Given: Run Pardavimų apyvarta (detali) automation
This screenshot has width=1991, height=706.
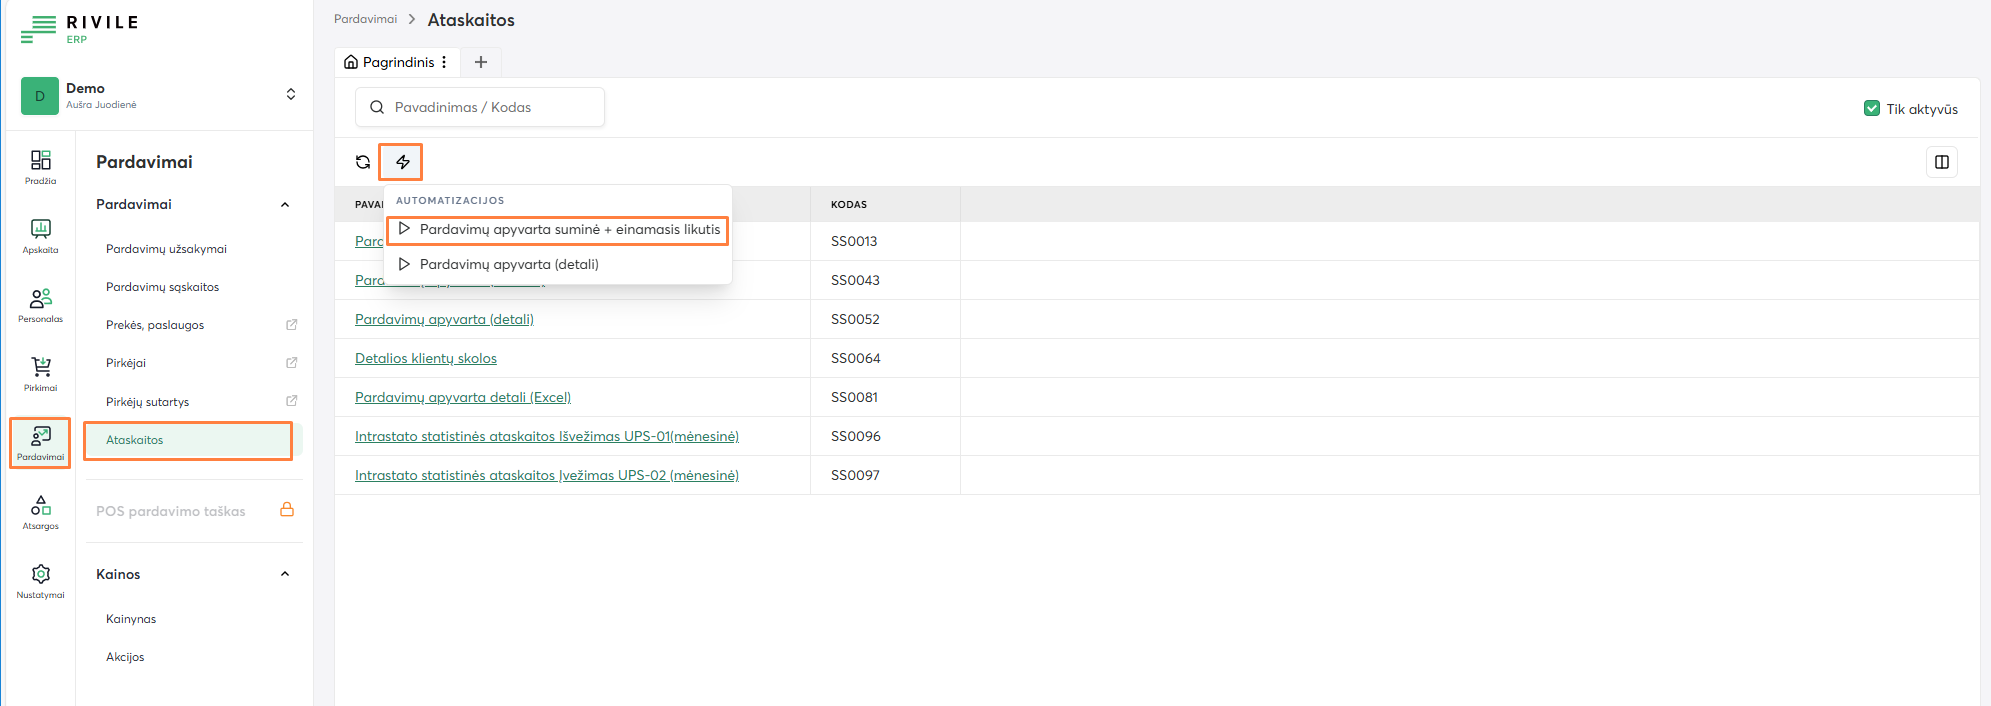Looking at the screenshot, I should (x=508, y=265).
